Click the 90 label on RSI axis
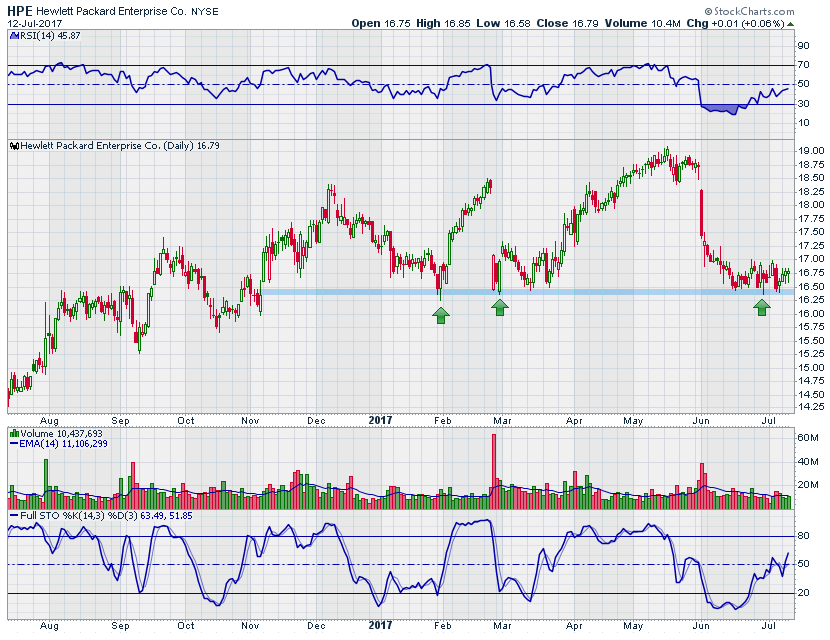 [804, 46]
